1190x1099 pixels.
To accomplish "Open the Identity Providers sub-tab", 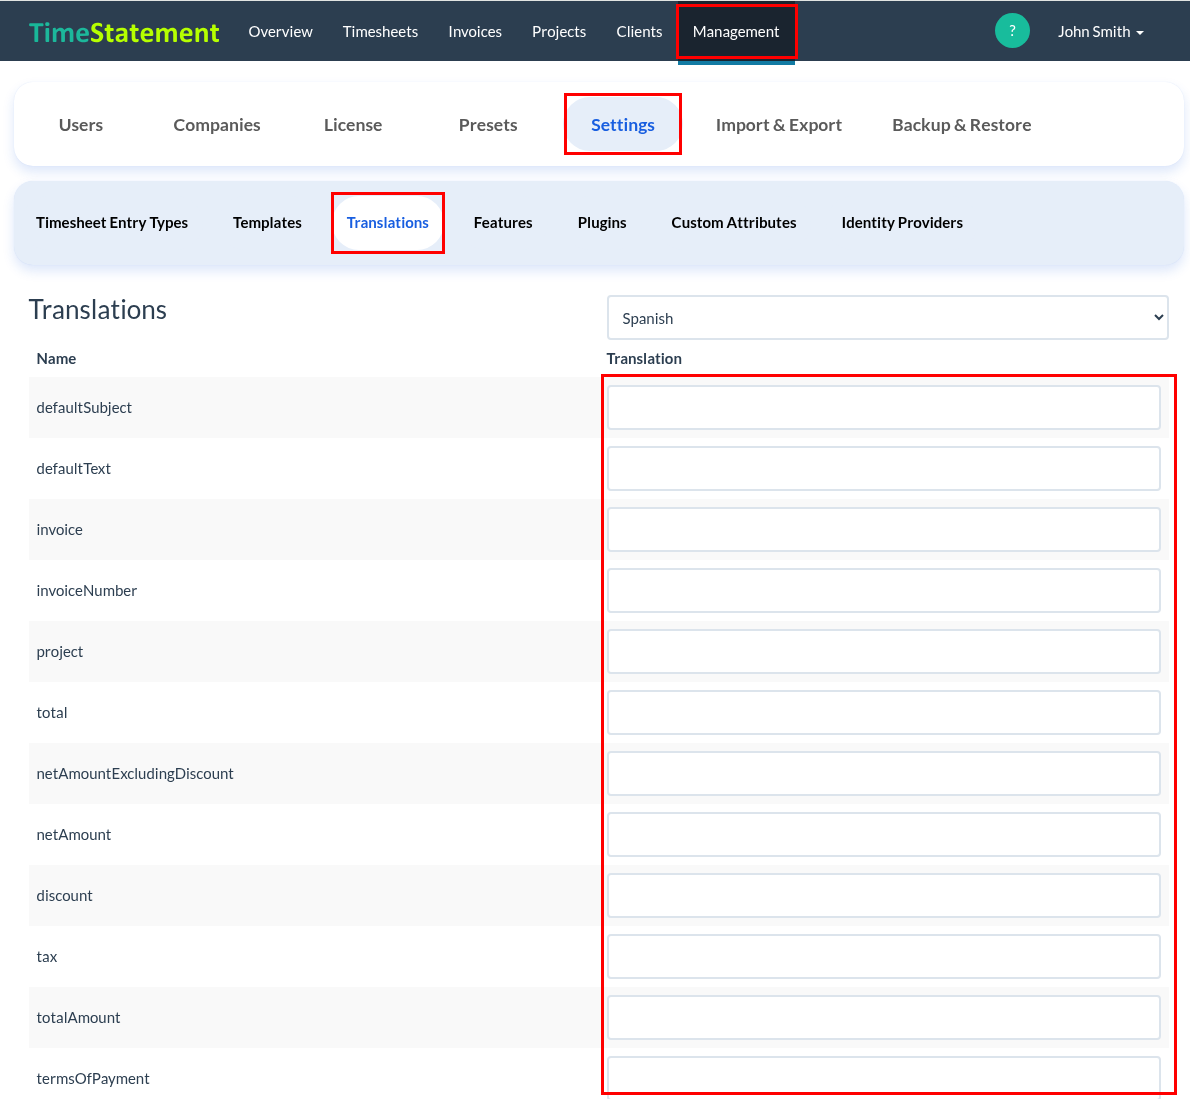I will click(902, 222).
